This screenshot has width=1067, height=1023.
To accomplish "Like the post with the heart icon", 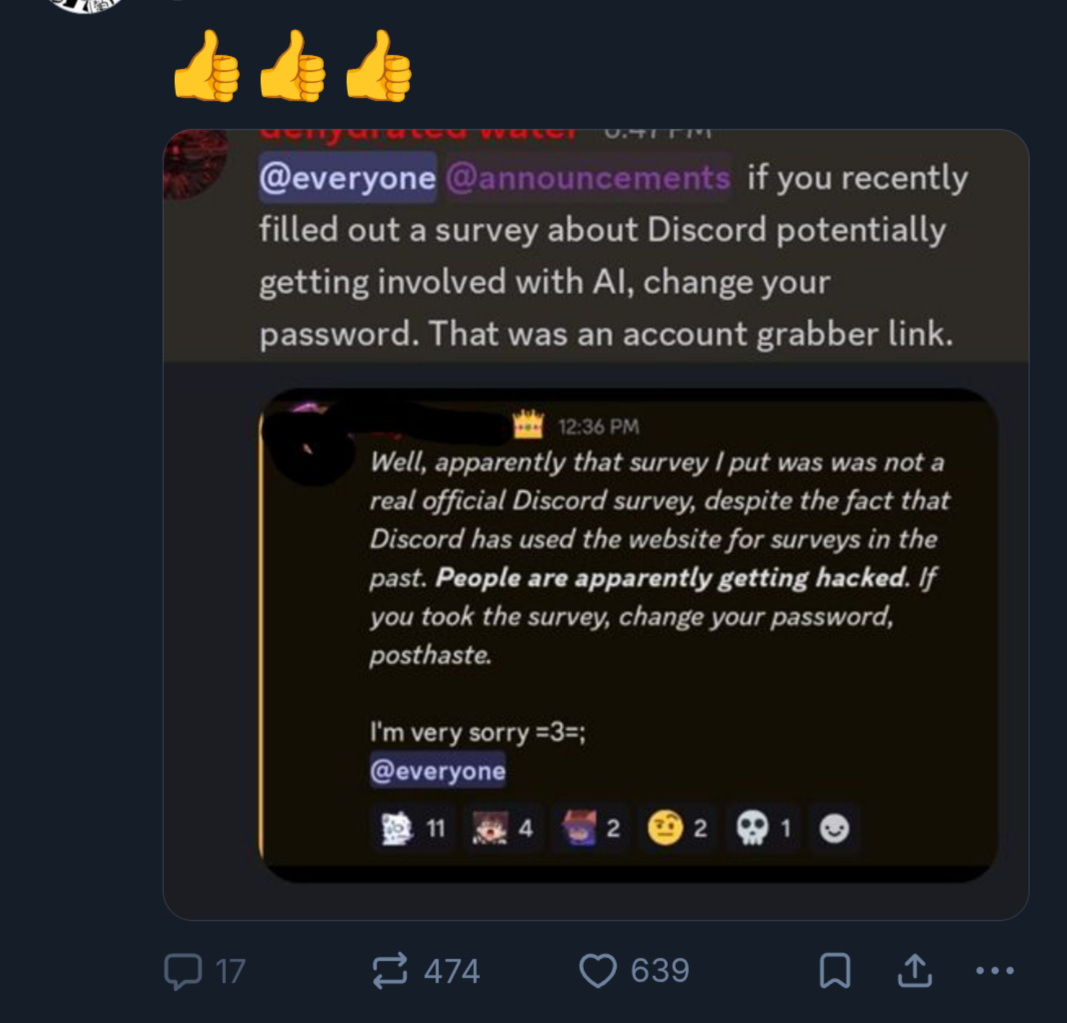I will coord(598,971).
